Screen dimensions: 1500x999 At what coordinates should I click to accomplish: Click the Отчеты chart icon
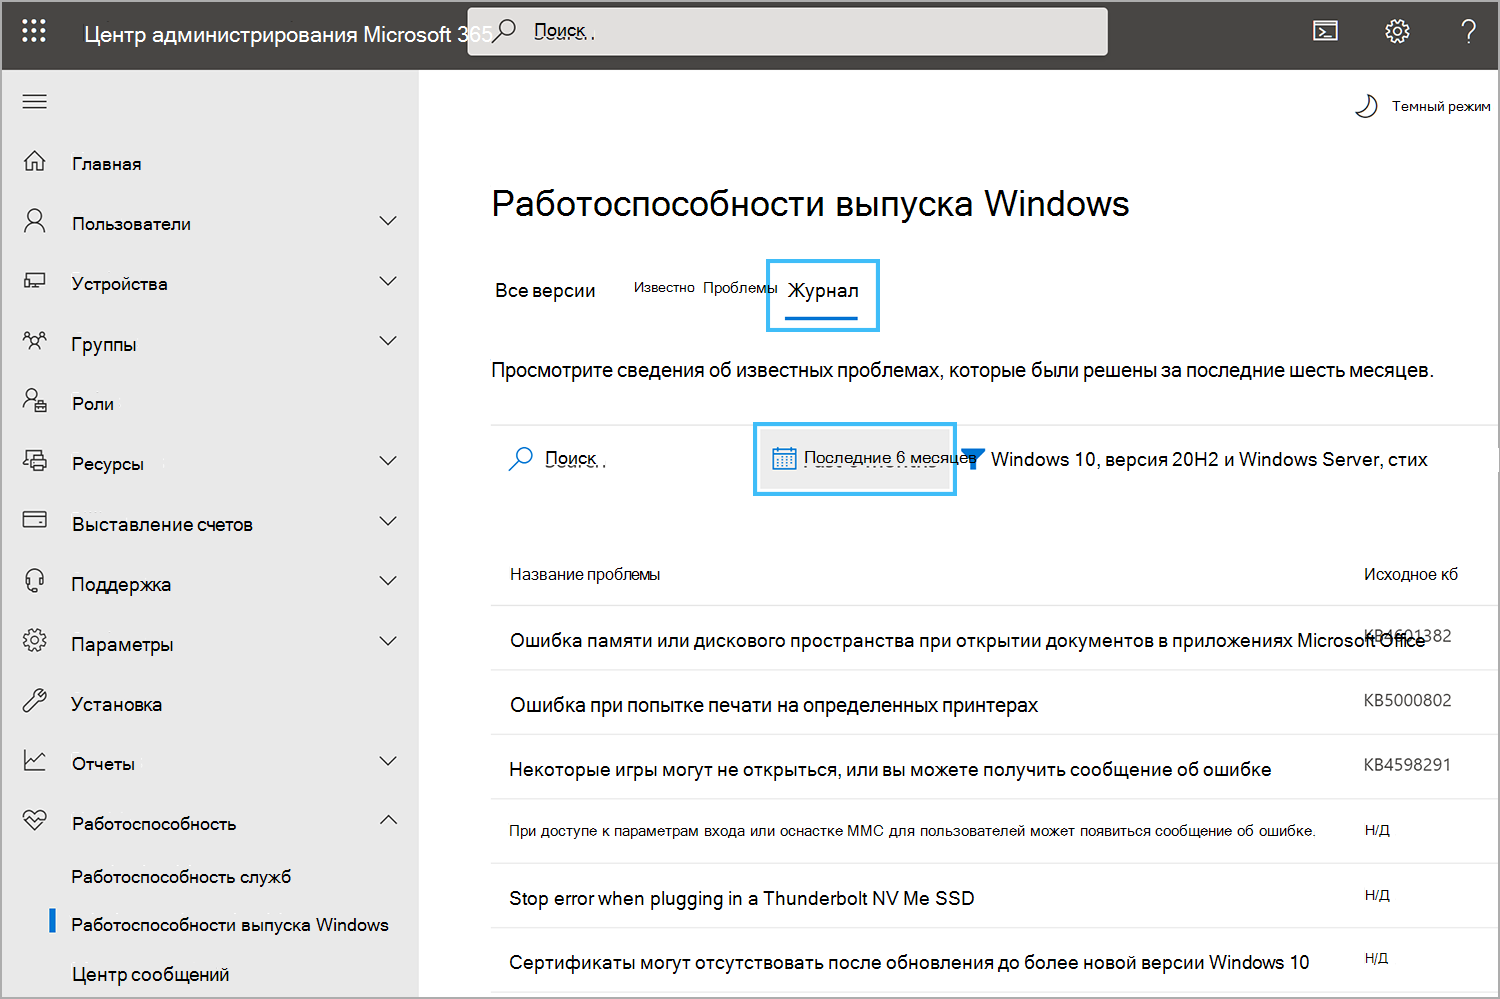click(35, 761)
